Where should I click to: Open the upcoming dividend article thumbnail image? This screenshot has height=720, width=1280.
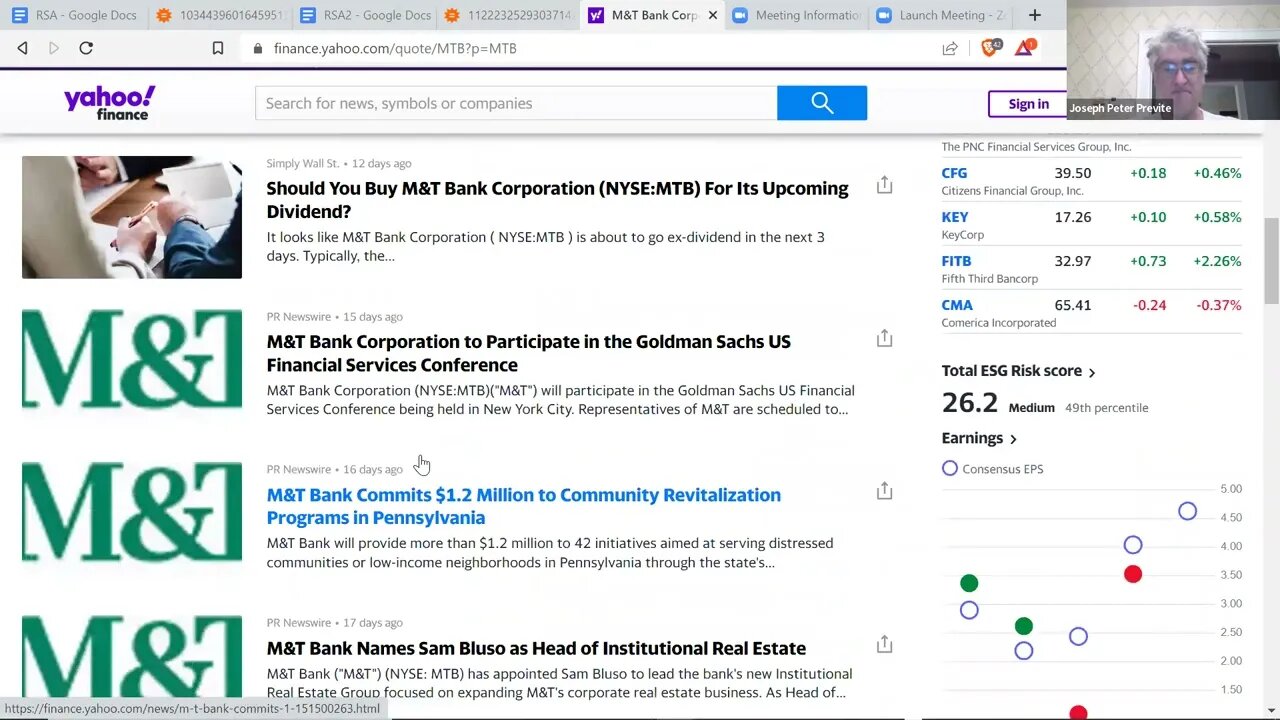pyautogui.click(x=132, y=217)
